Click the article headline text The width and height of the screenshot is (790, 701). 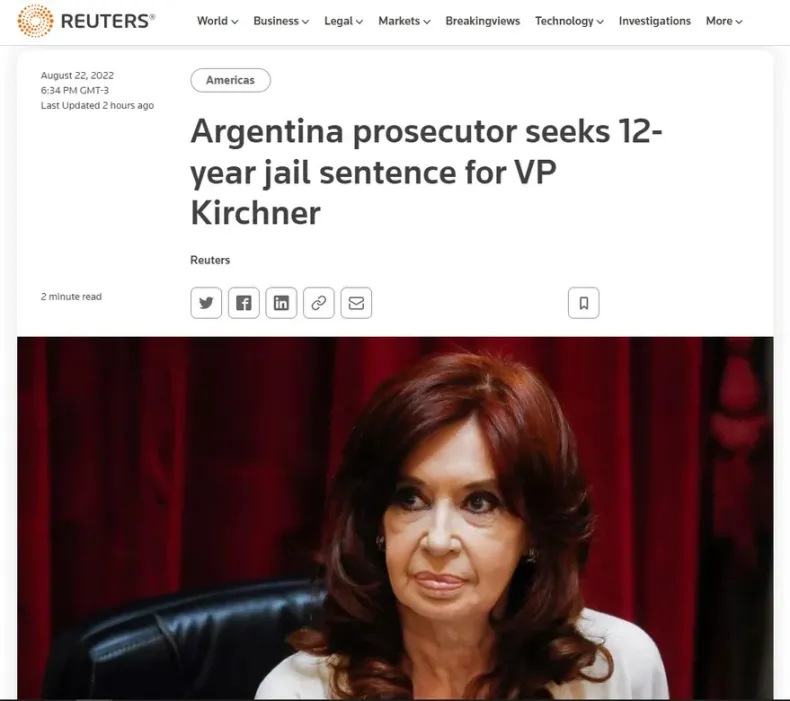[426, 171]
